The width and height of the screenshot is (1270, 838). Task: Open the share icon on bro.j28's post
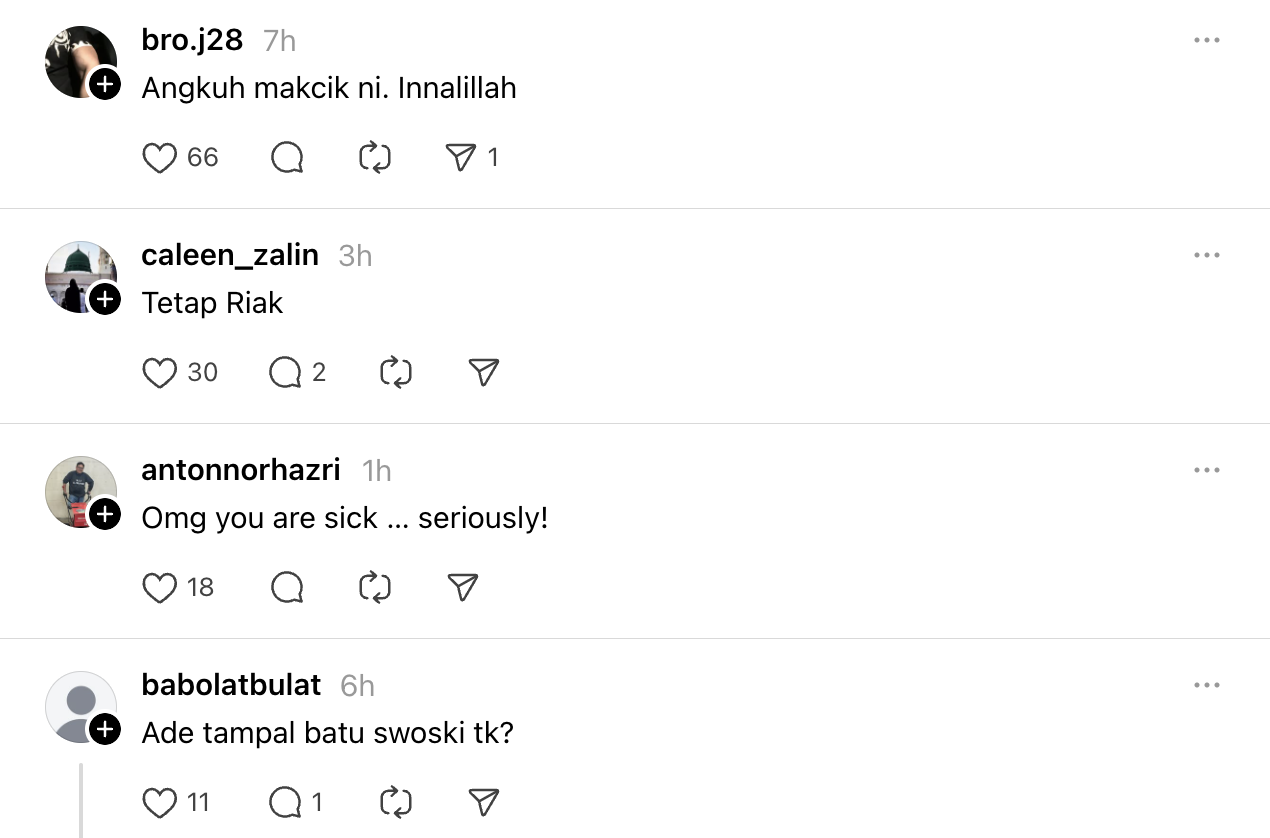pos(460,157)
